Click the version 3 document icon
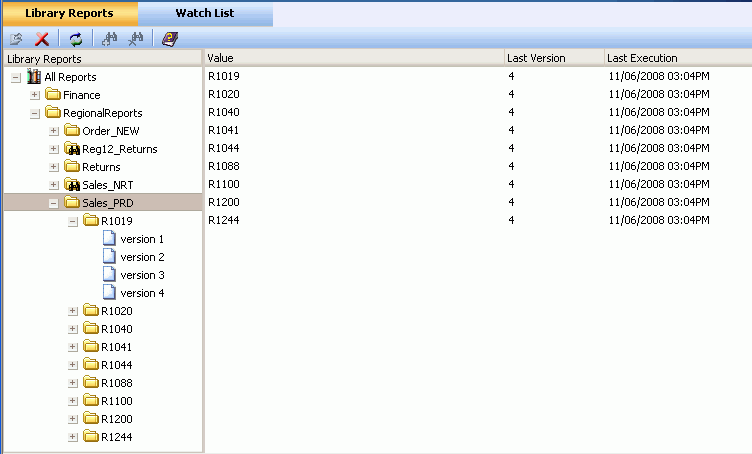Image resolution: width=752 pixels, height=454 pixels. pyautogui.click(x=109, y=274)
